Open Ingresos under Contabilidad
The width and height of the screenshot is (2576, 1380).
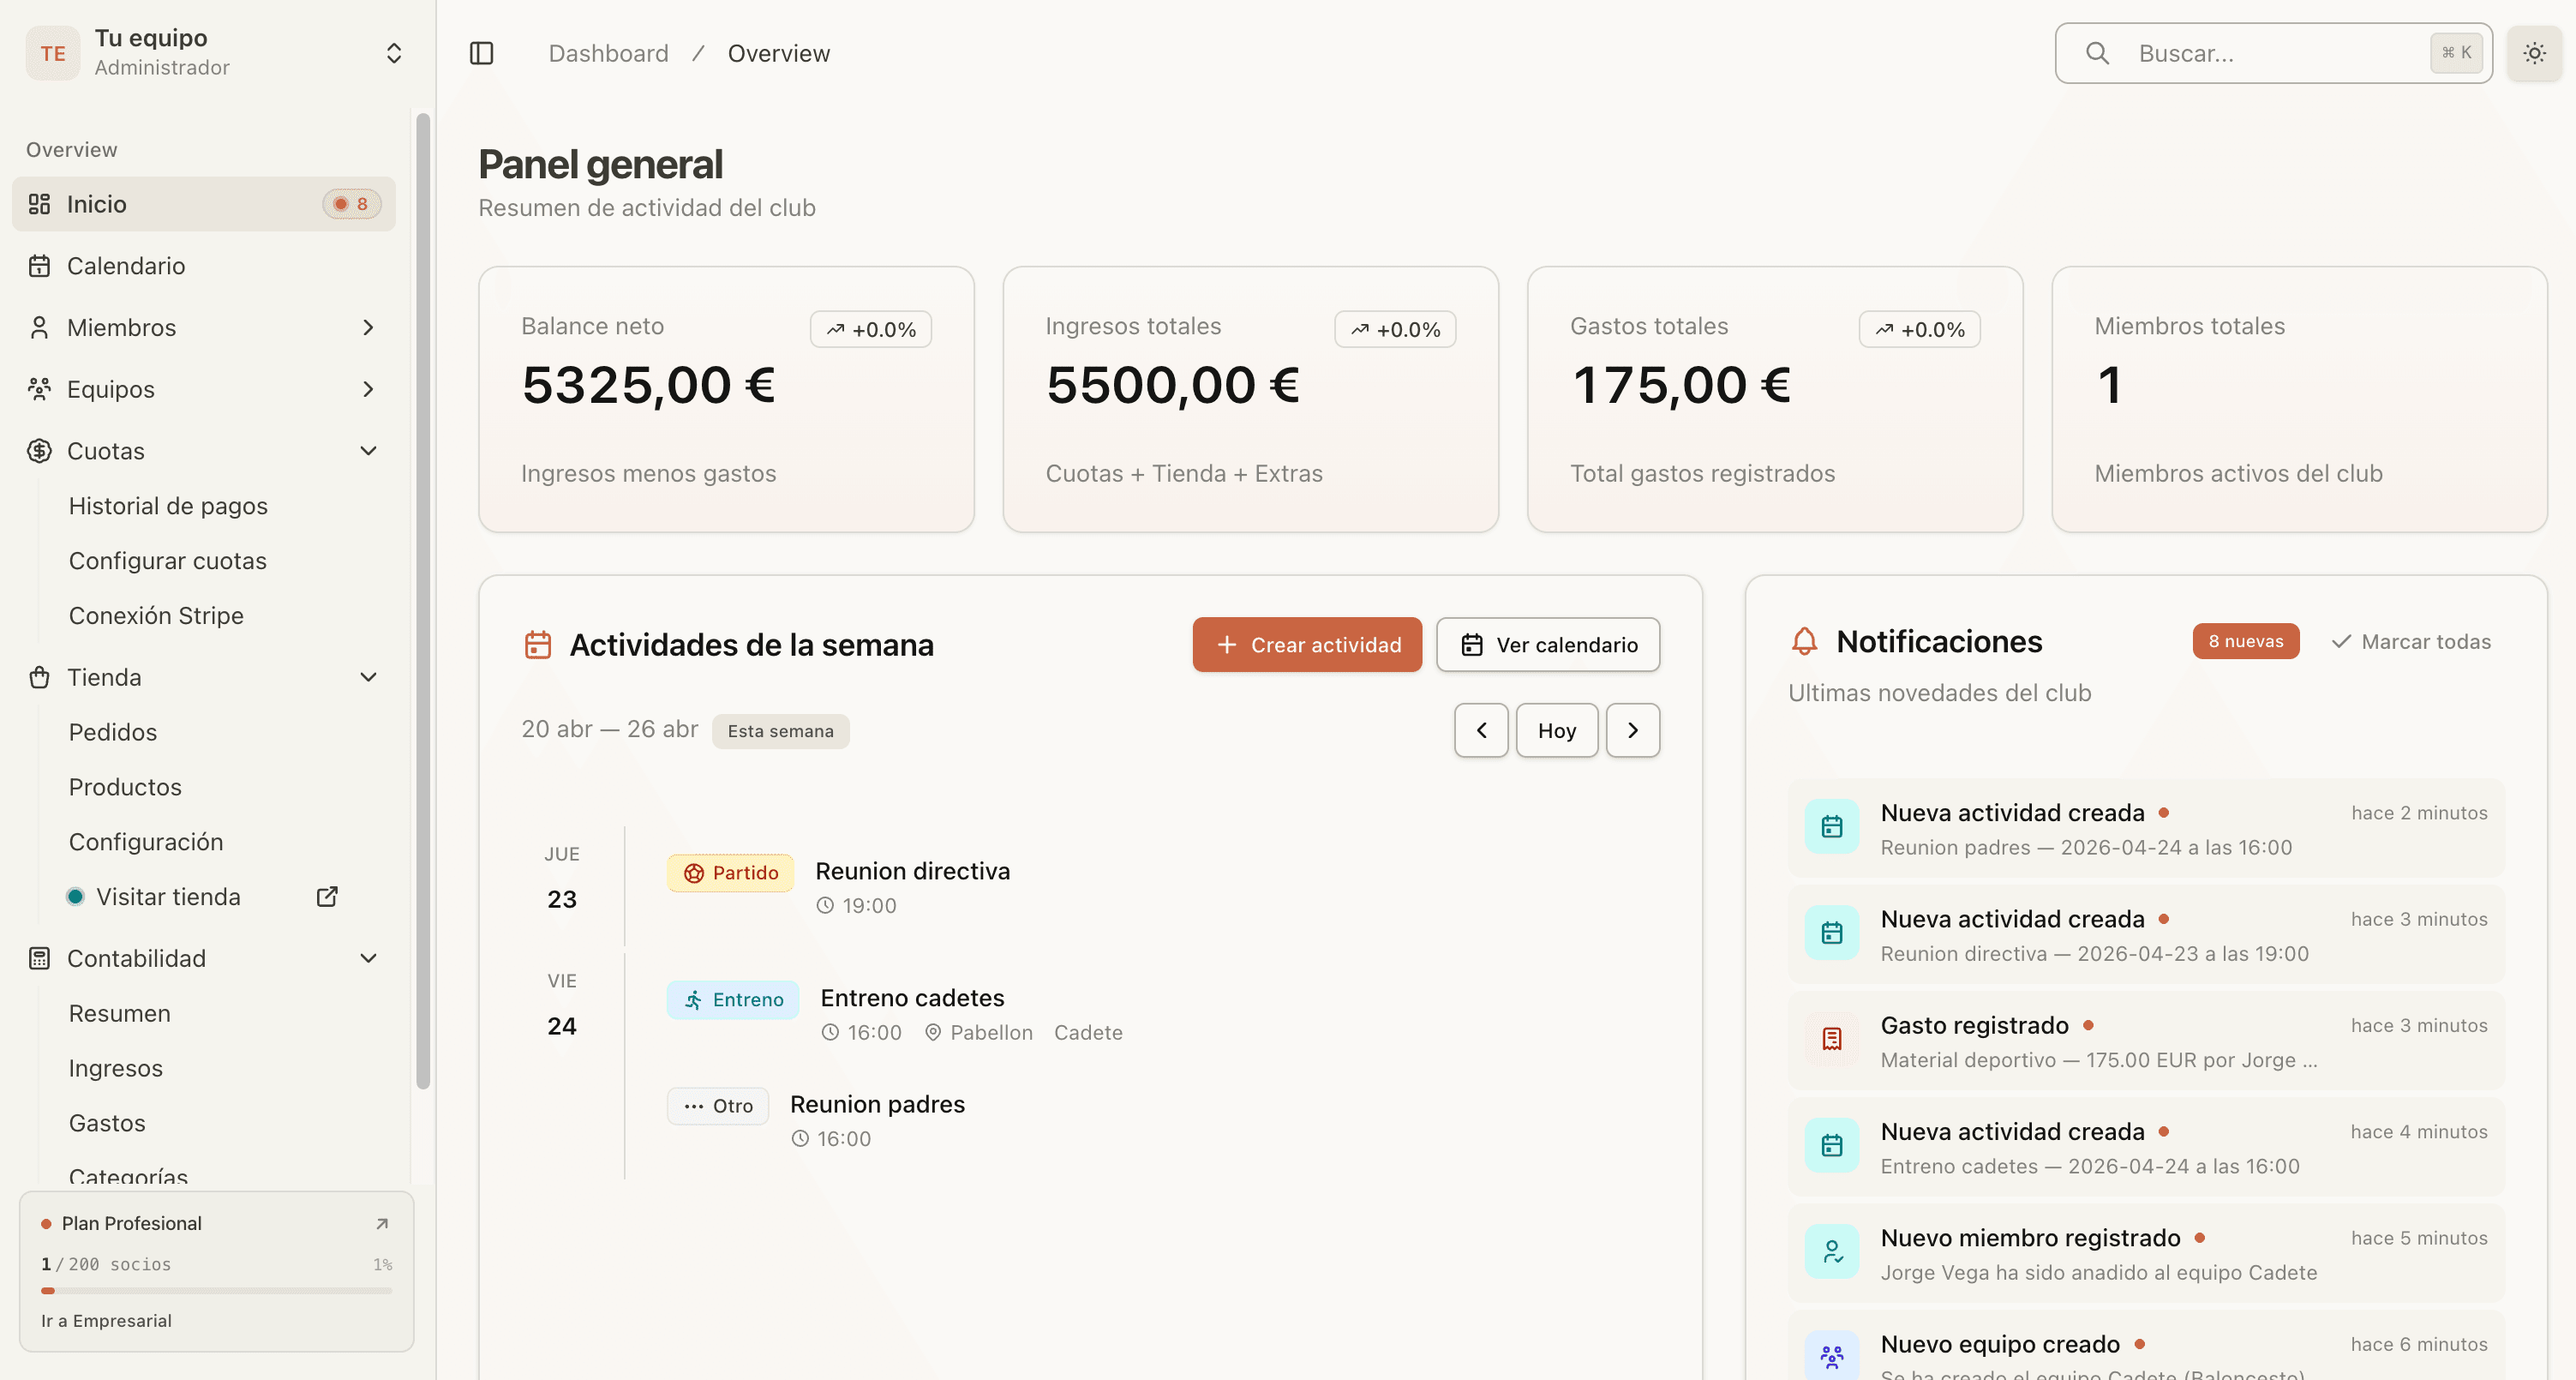tap(116, 1068)
